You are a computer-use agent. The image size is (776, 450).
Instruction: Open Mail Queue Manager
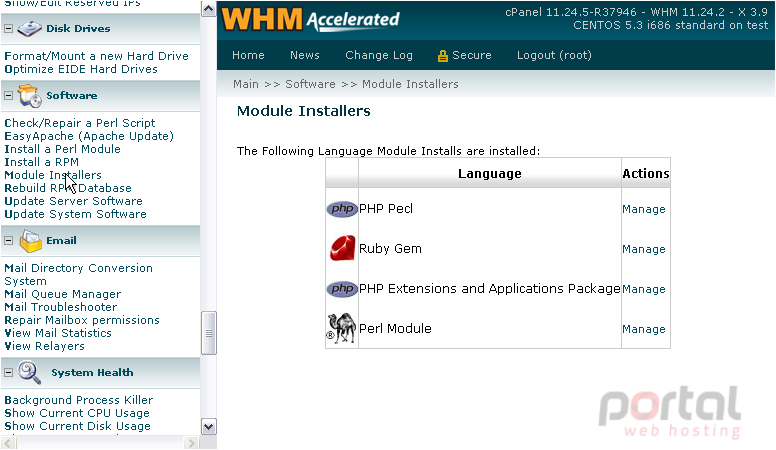coord(63,294)
